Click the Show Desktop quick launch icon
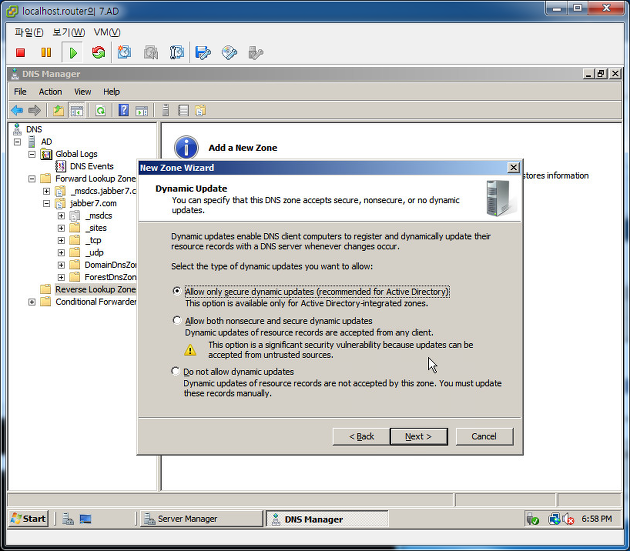The width and height of the screenshot is (630, 551). tap(85, 519)
